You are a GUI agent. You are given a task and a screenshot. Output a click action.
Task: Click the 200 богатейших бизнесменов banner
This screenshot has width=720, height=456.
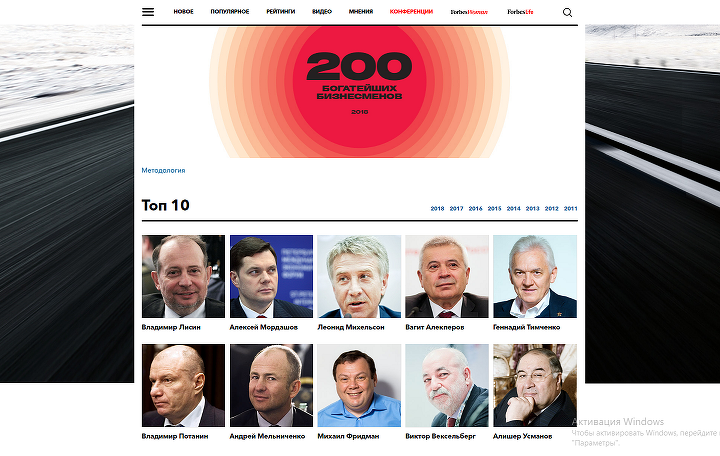[360, 92]
